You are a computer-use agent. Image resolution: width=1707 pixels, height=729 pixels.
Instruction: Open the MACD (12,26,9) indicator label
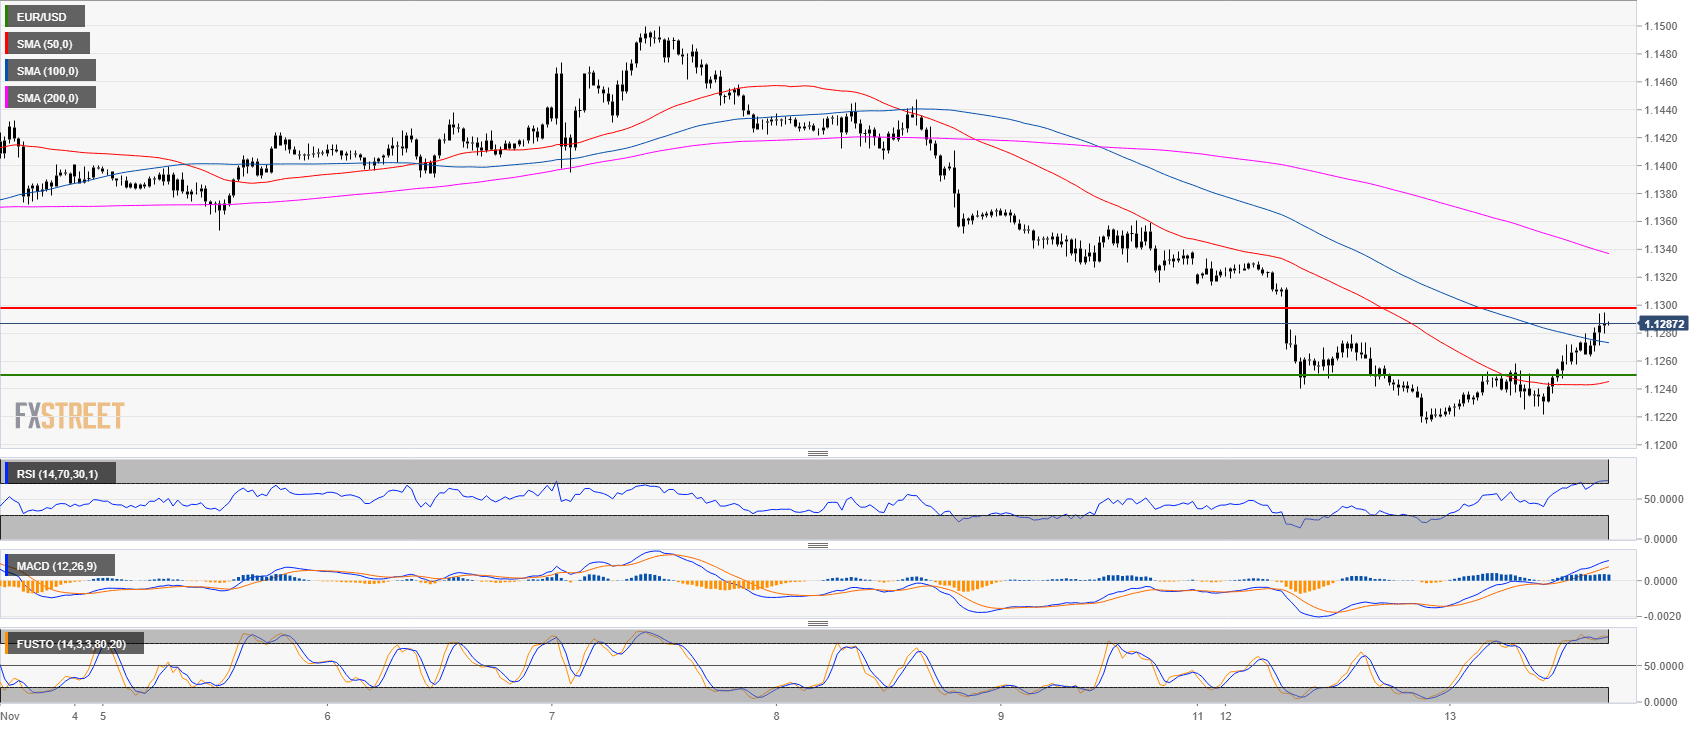tap(57, 566)
